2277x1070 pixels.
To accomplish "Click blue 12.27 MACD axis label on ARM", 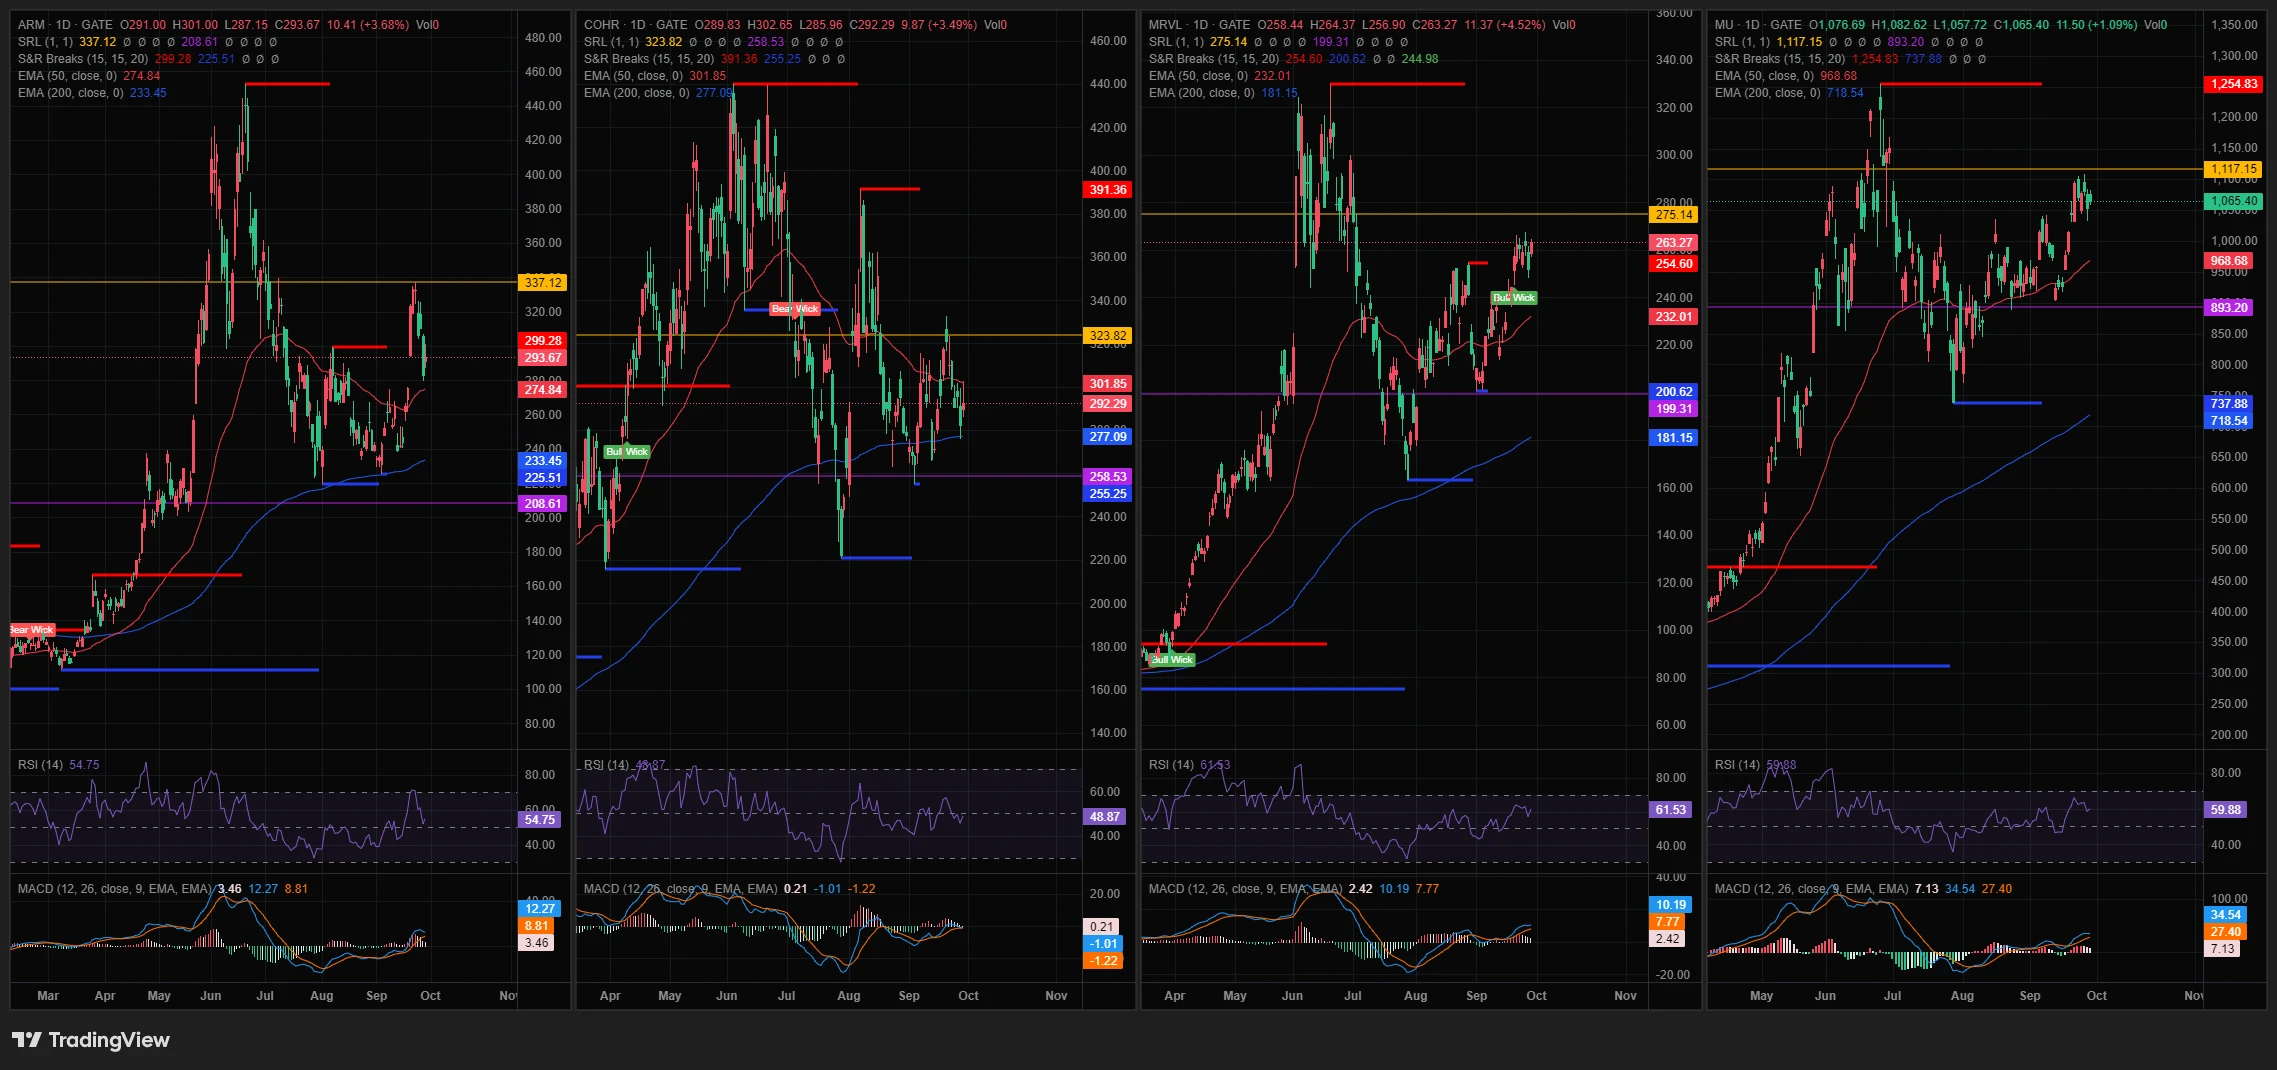I will click(x=540, y=909).
